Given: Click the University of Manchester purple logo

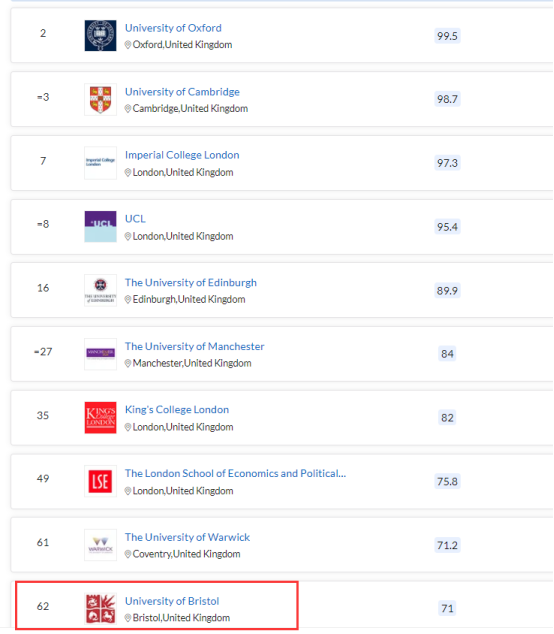Looking at the screenshot, I should (100, 354).
